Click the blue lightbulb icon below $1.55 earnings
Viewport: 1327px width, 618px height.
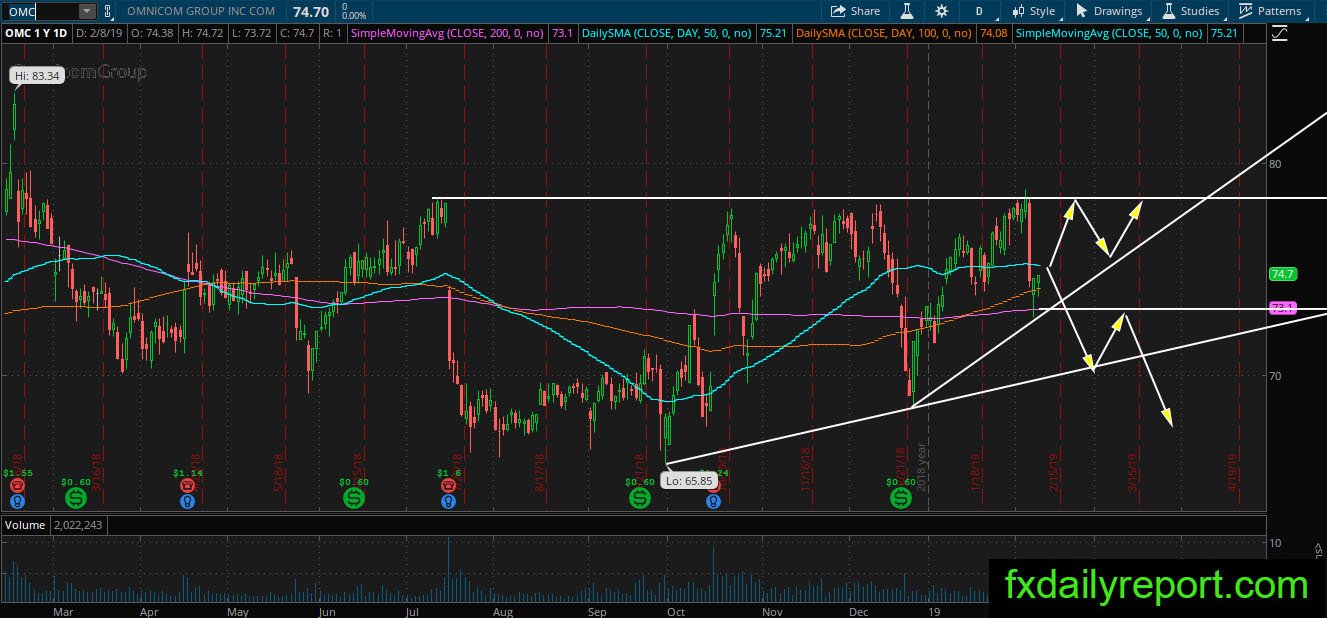tap(17, 501)
